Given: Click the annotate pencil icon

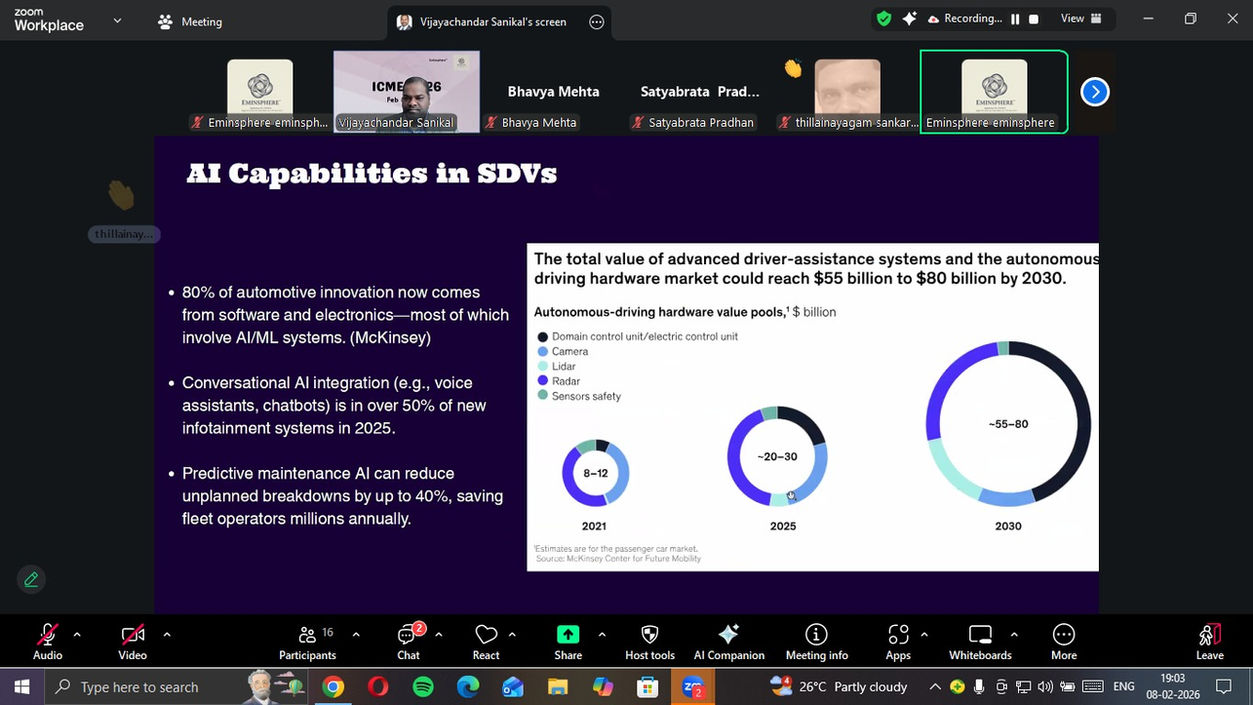Looking at the screenshot, I should 31,579.
